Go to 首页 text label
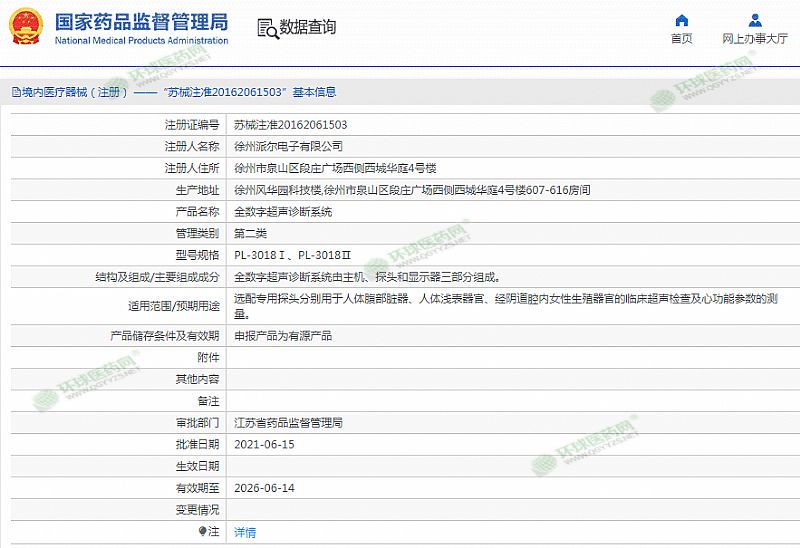Screen dimensions: 800x548 (681, 39)
